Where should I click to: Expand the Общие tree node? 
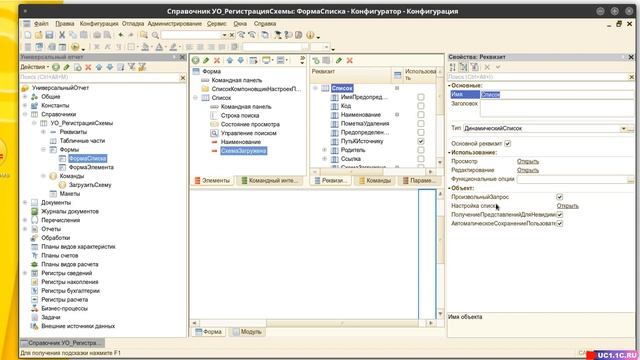[x=25, y=97]
